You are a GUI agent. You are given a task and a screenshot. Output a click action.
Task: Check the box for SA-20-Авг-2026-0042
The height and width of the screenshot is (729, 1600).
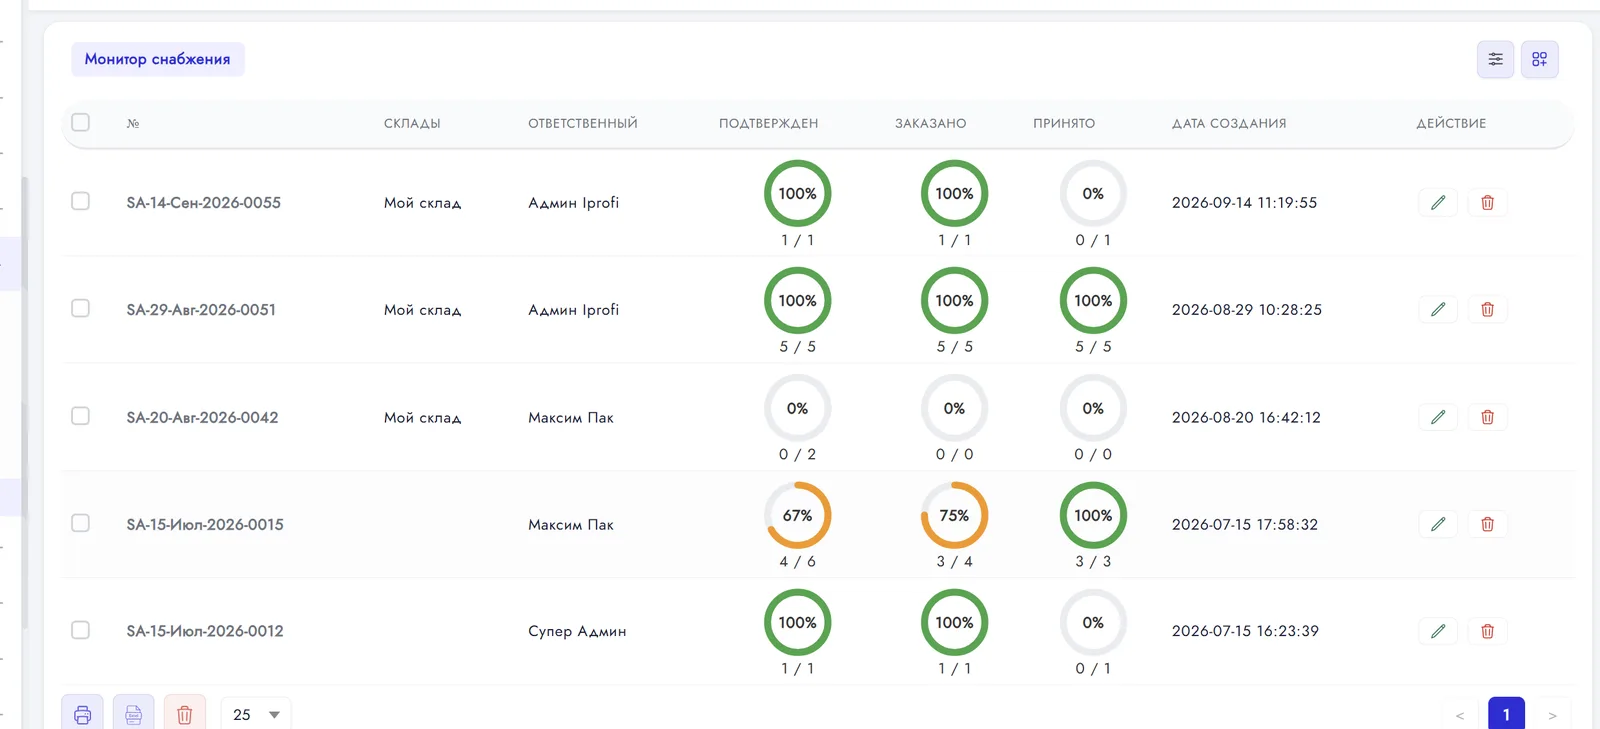(81, 416)
